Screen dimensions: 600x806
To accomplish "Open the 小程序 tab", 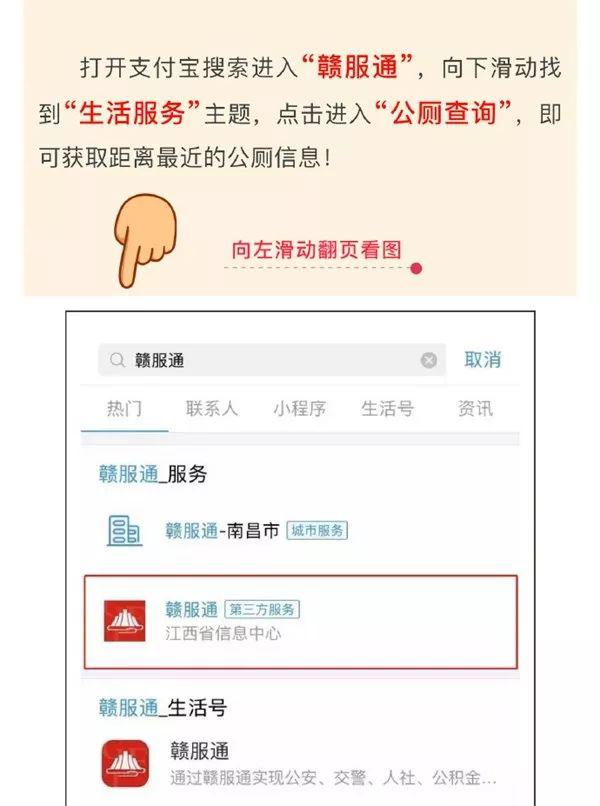I will (x=299, y=409).
